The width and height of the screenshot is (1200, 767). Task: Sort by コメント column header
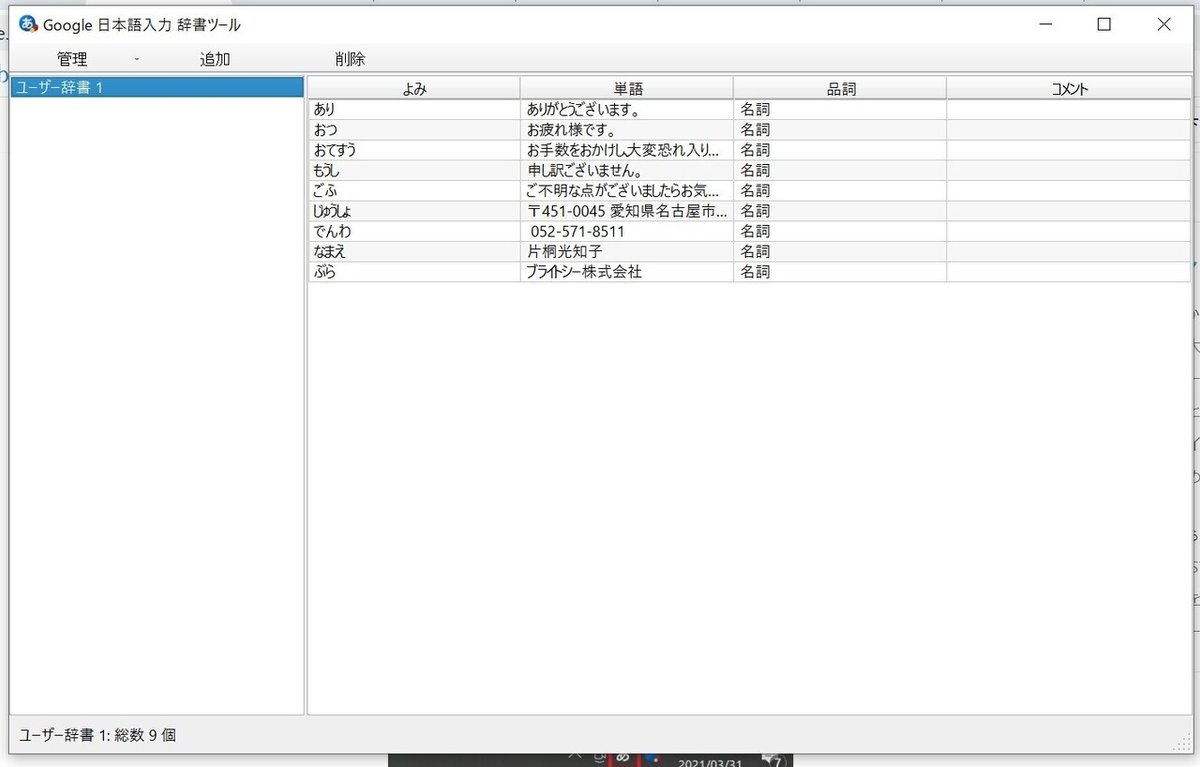pyautogui.click(x=1068, y=89)
